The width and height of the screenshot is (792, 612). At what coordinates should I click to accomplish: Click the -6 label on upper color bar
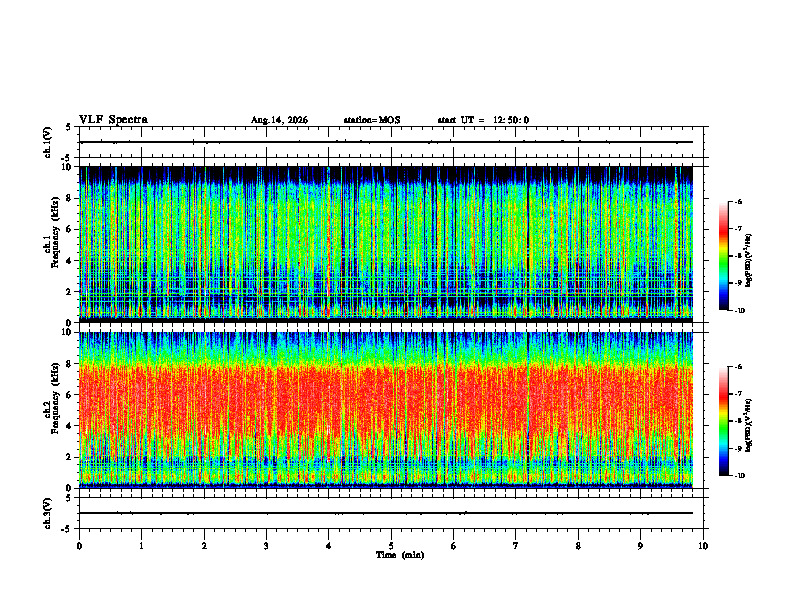click(738, 201)
